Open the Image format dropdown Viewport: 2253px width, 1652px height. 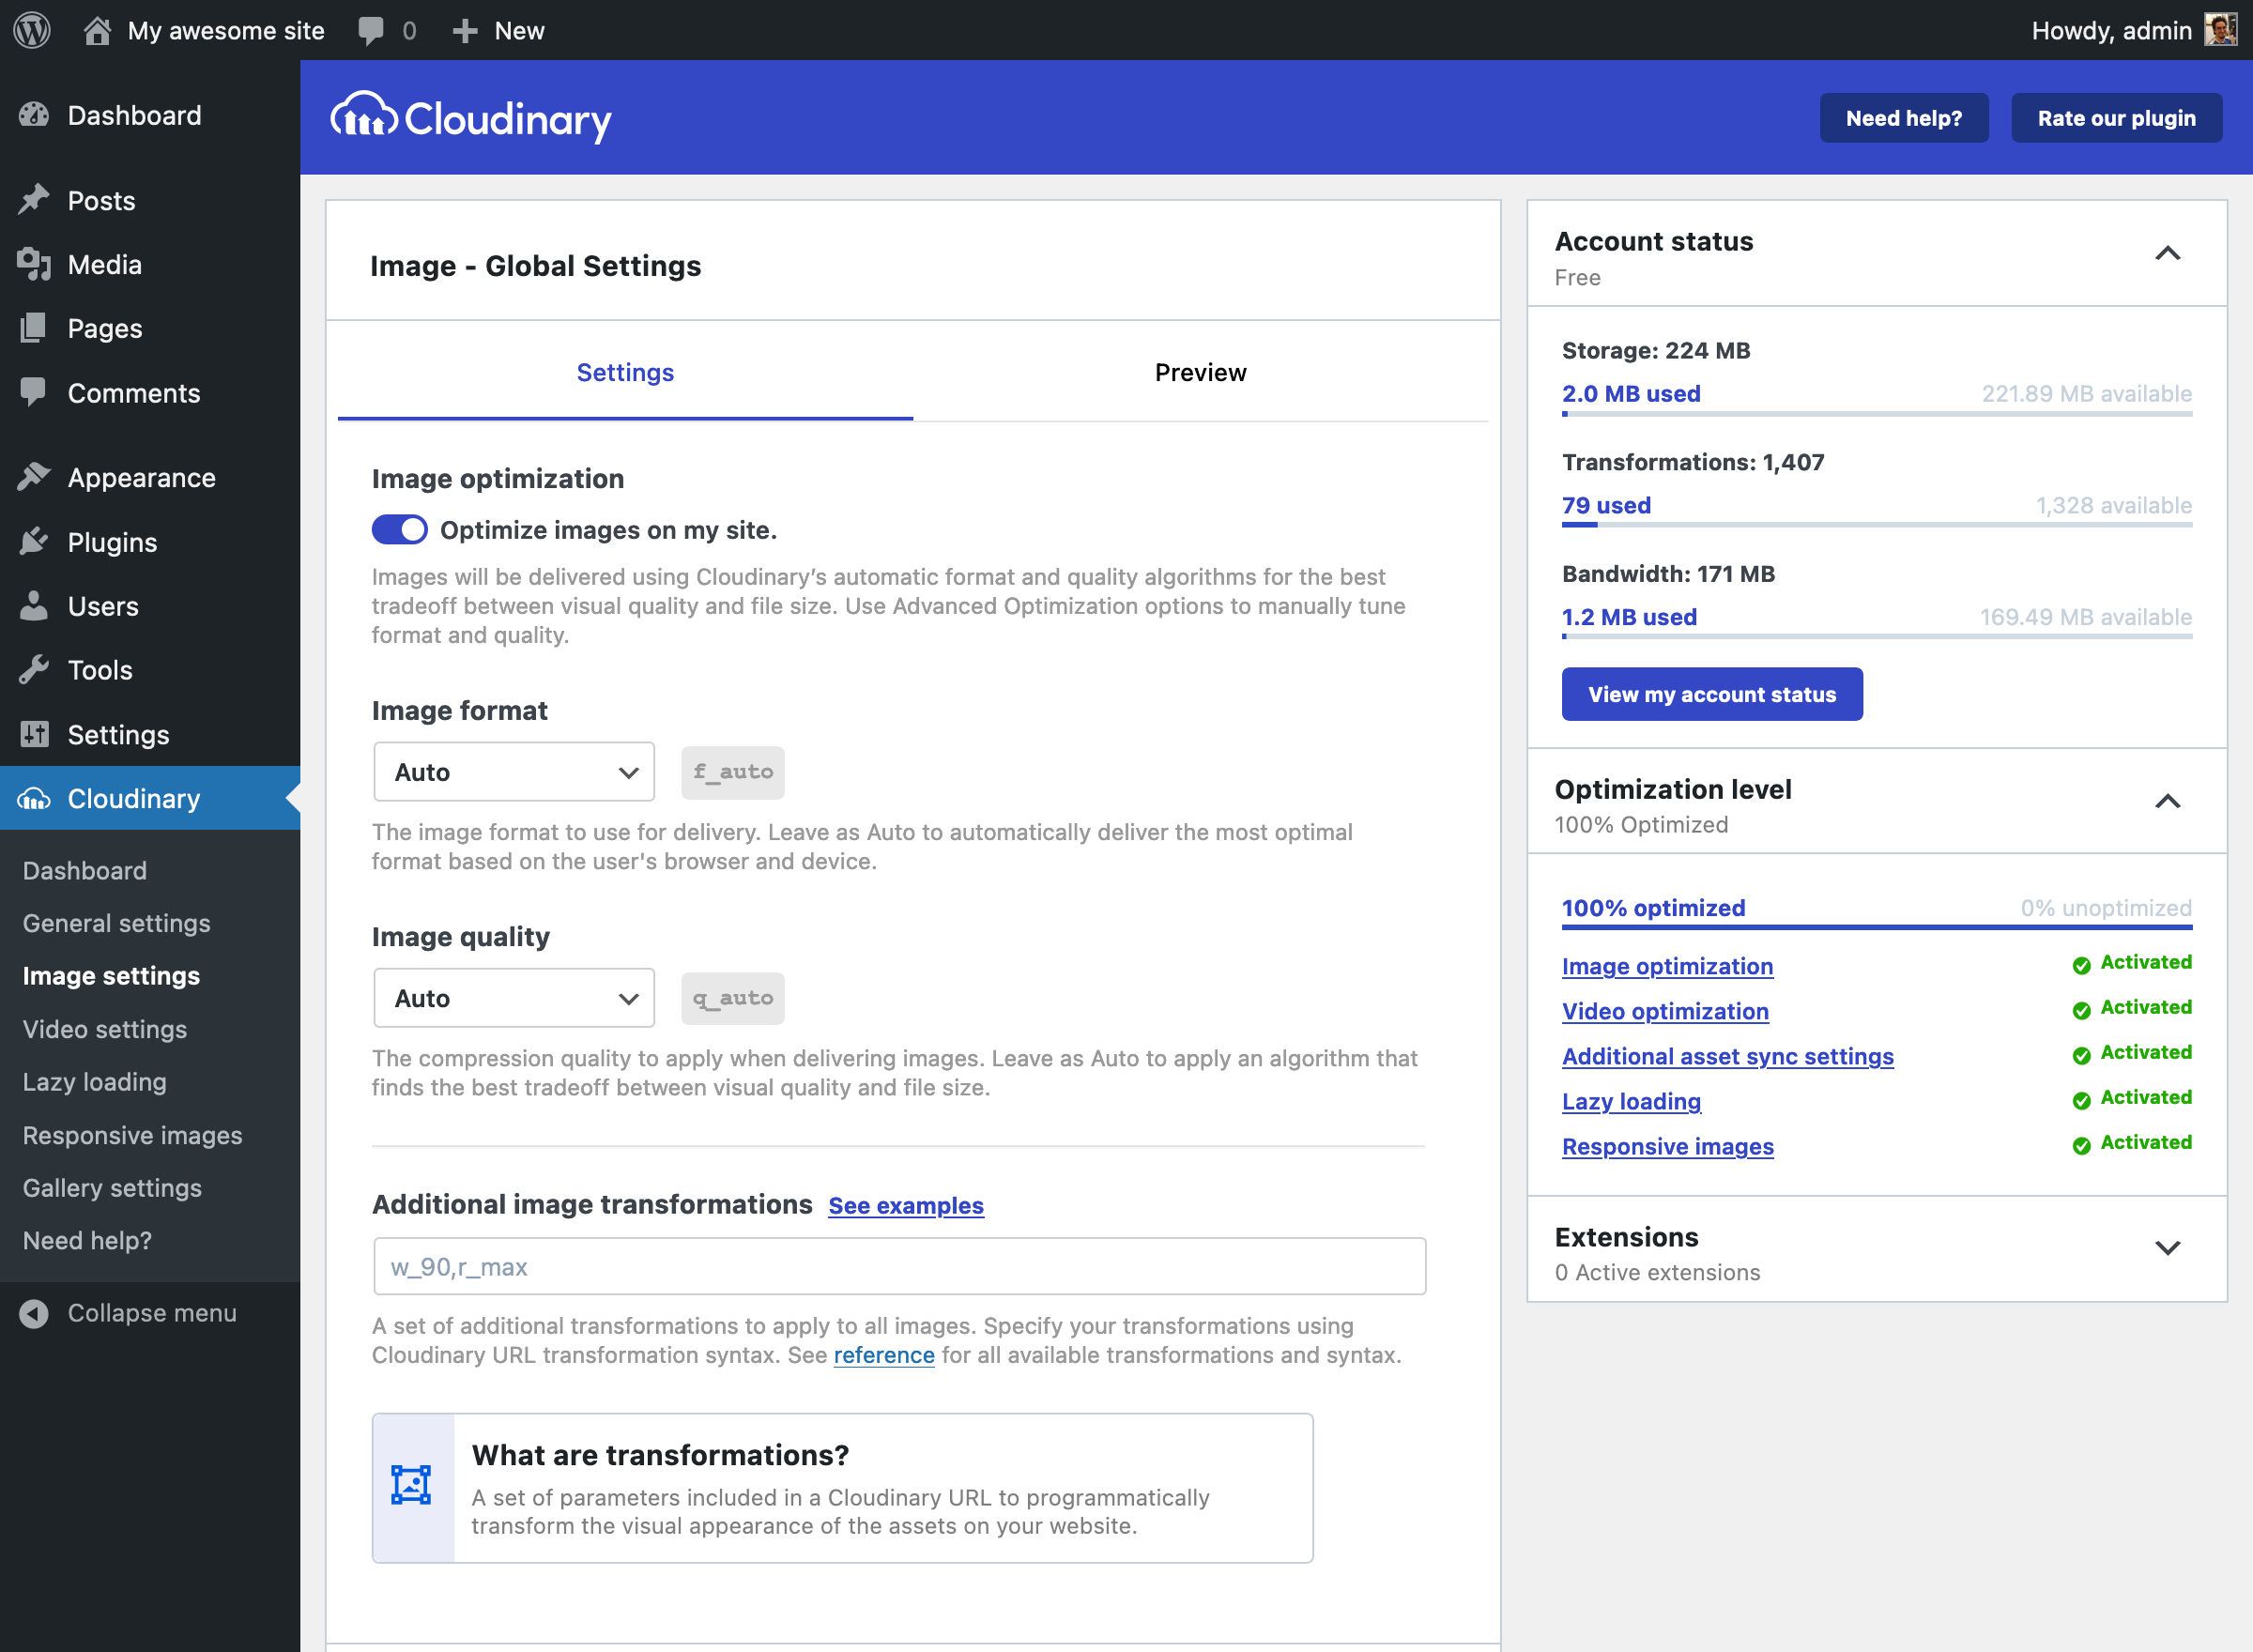[514, 772]
